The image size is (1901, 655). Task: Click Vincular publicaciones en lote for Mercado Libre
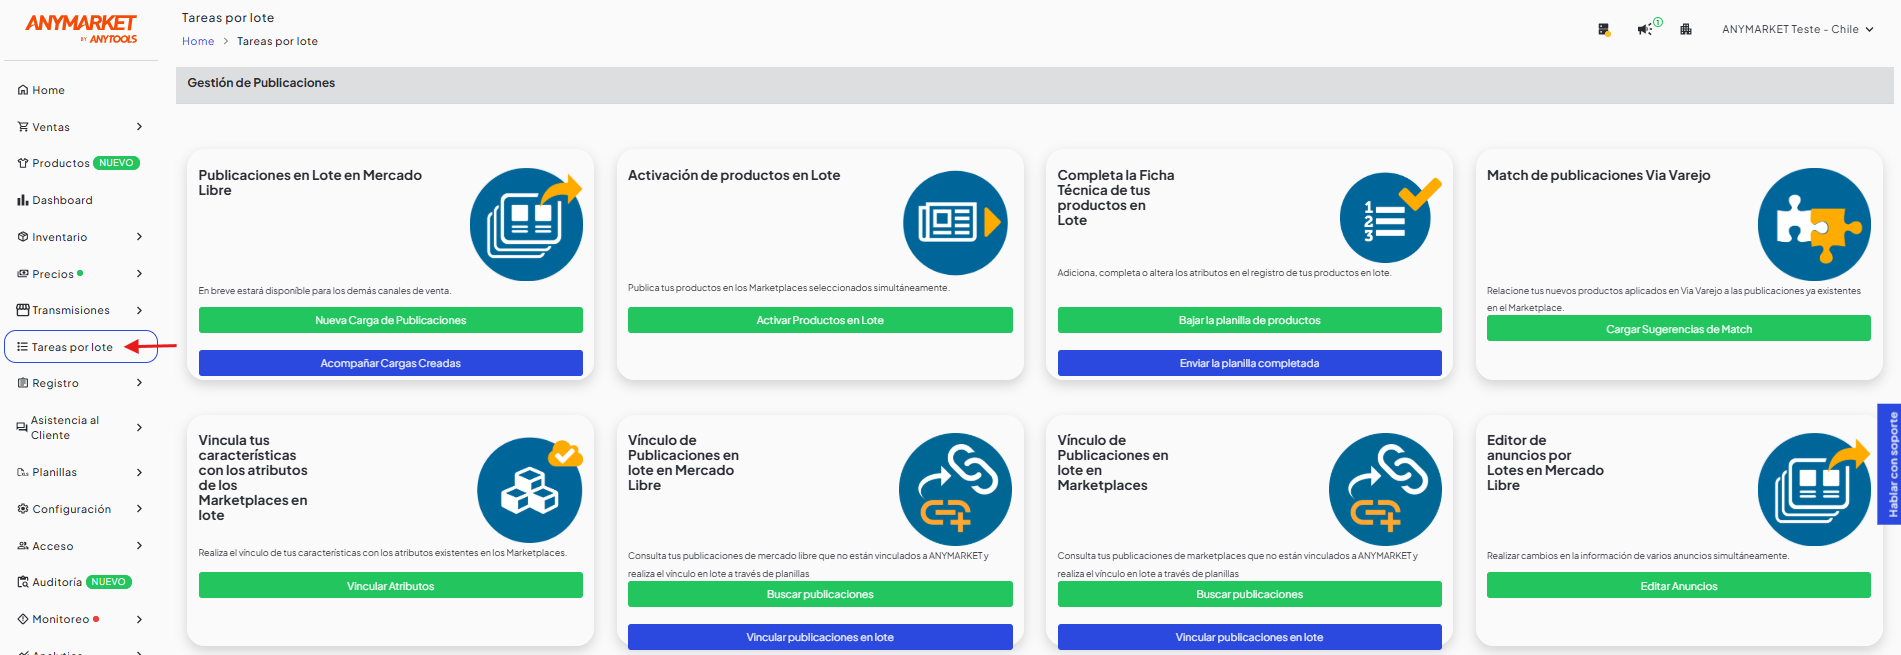pos(820,637)
